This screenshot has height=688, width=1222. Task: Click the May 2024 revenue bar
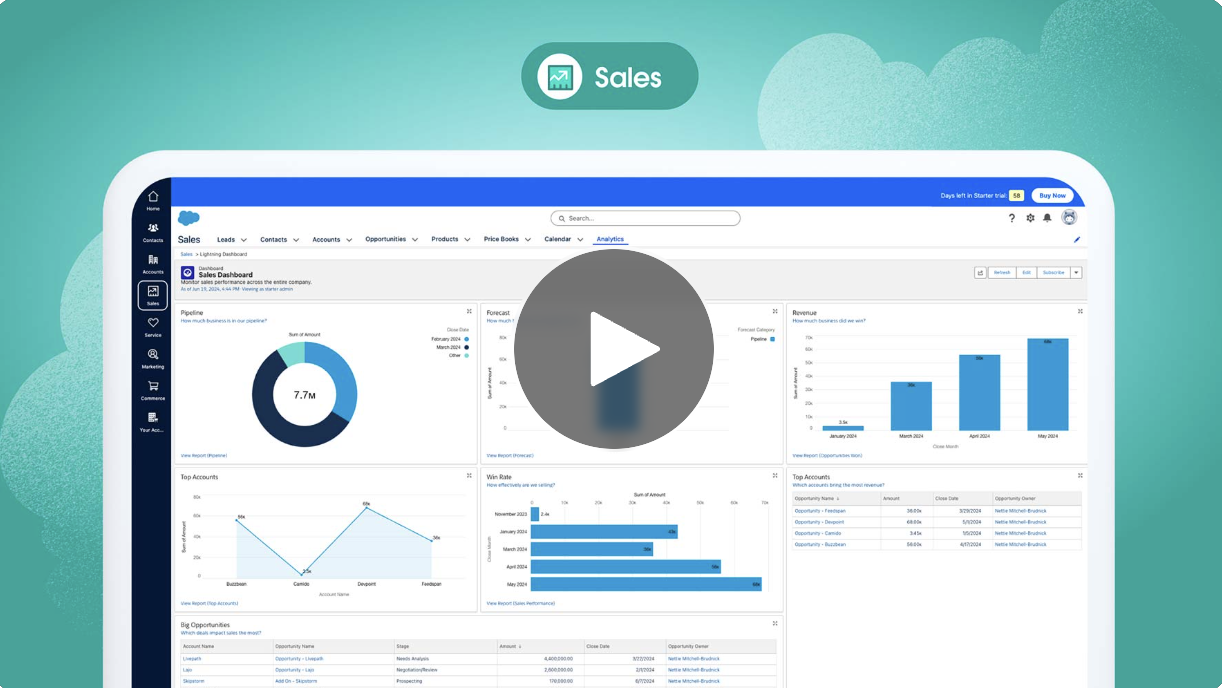pyautogui.click(x=1048, y=384)
